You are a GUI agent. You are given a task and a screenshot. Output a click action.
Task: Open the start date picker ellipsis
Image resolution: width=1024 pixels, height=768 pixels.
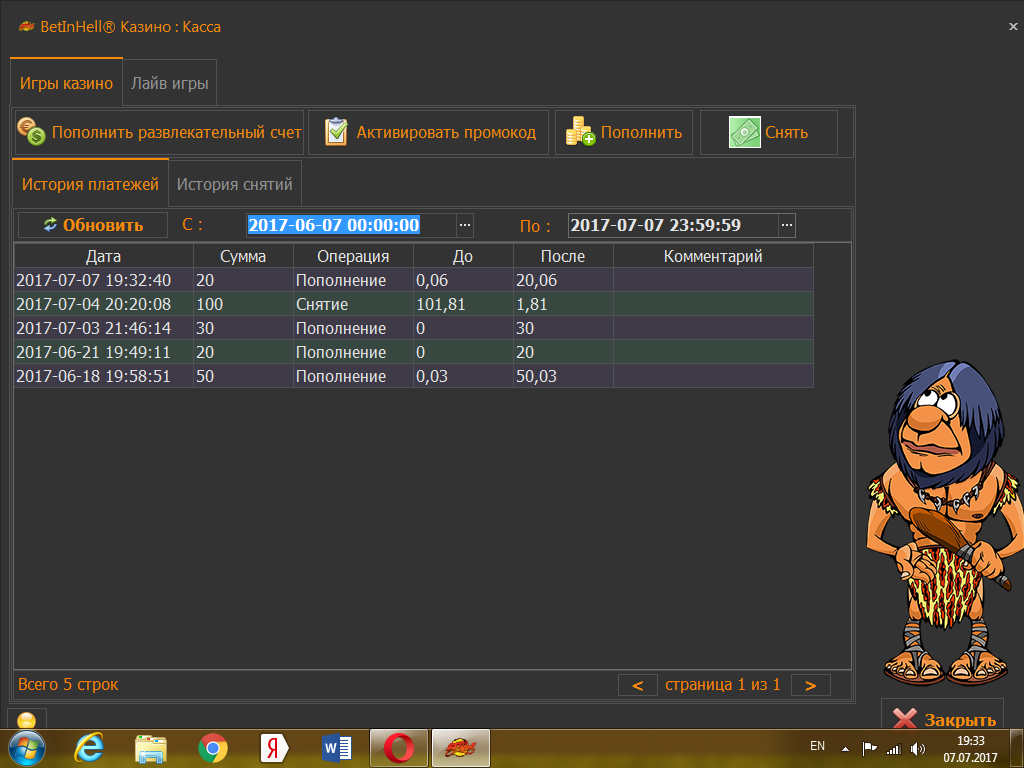(x=464, y=225)
